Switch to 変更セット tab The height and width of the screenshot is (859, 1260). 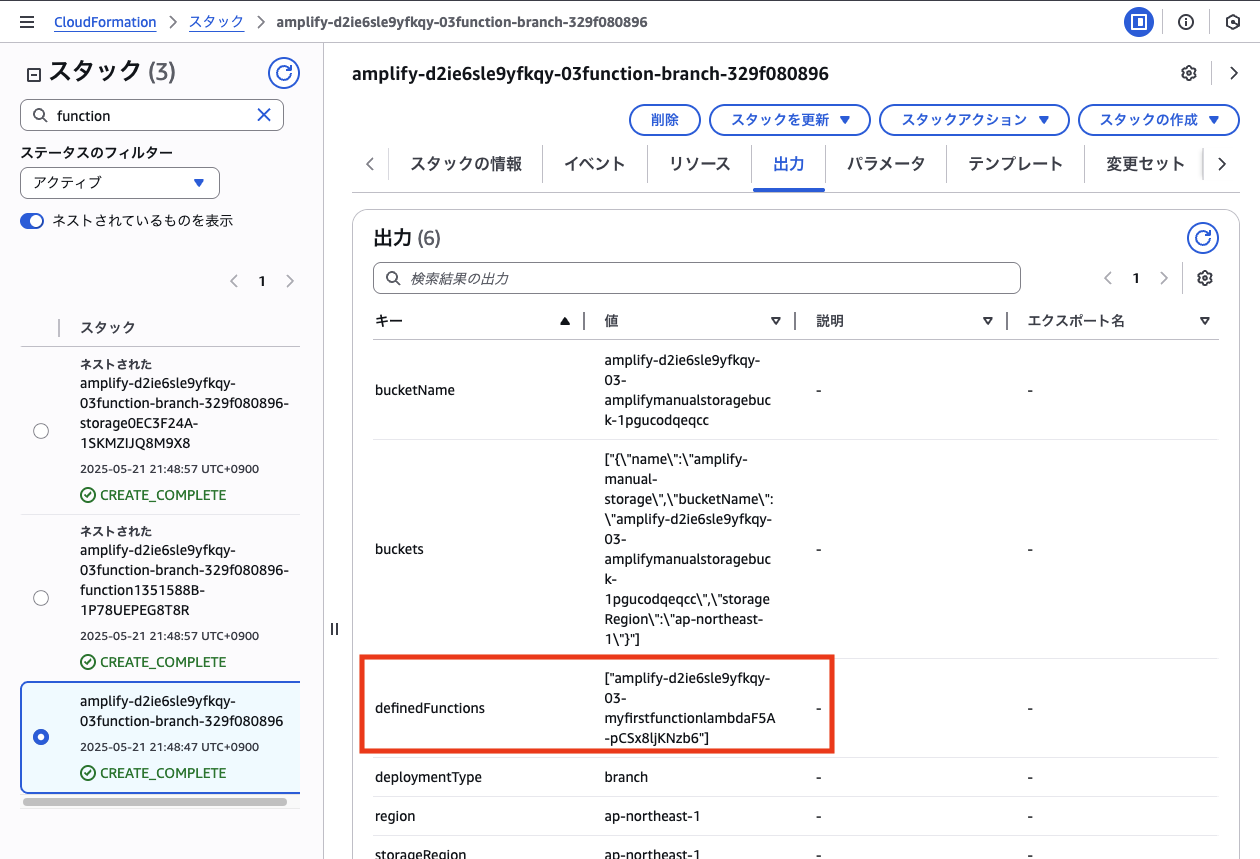pos(1145,164)
